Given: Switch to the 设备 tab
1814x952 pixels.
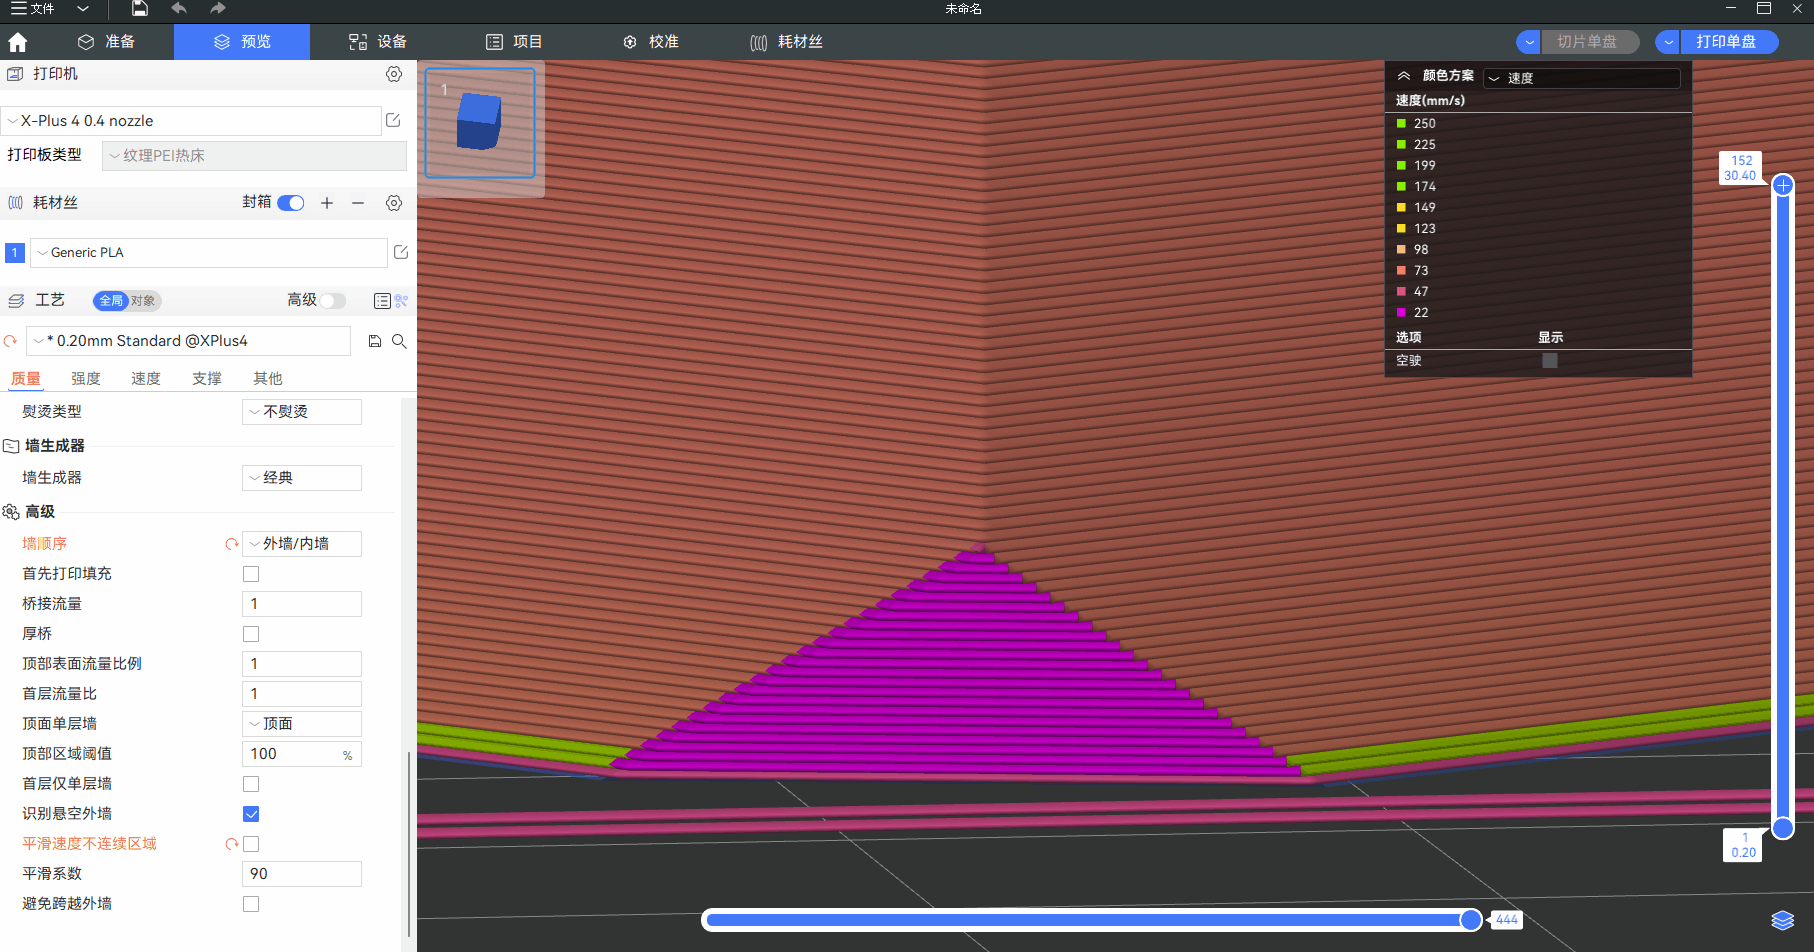Looking at the screenshot, I should coord(378,42).
